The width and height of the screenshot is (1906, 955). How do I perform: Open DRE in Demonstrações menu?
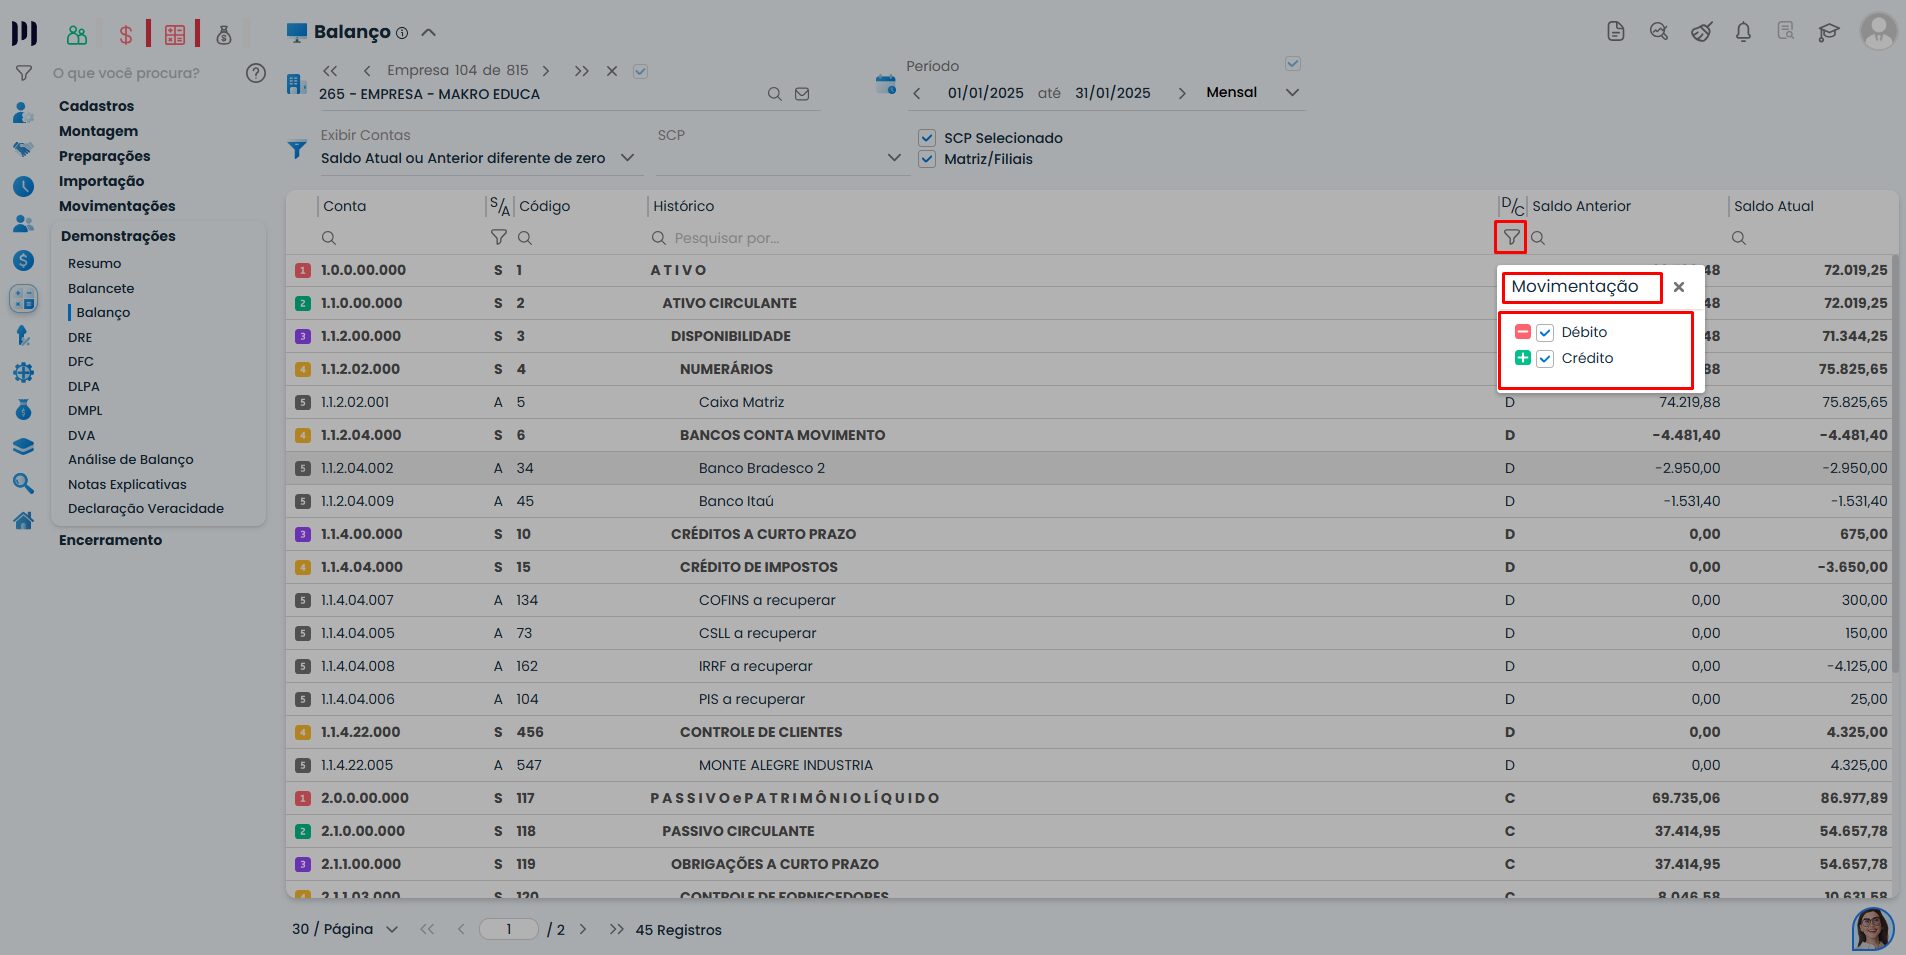tap(80, 338)
